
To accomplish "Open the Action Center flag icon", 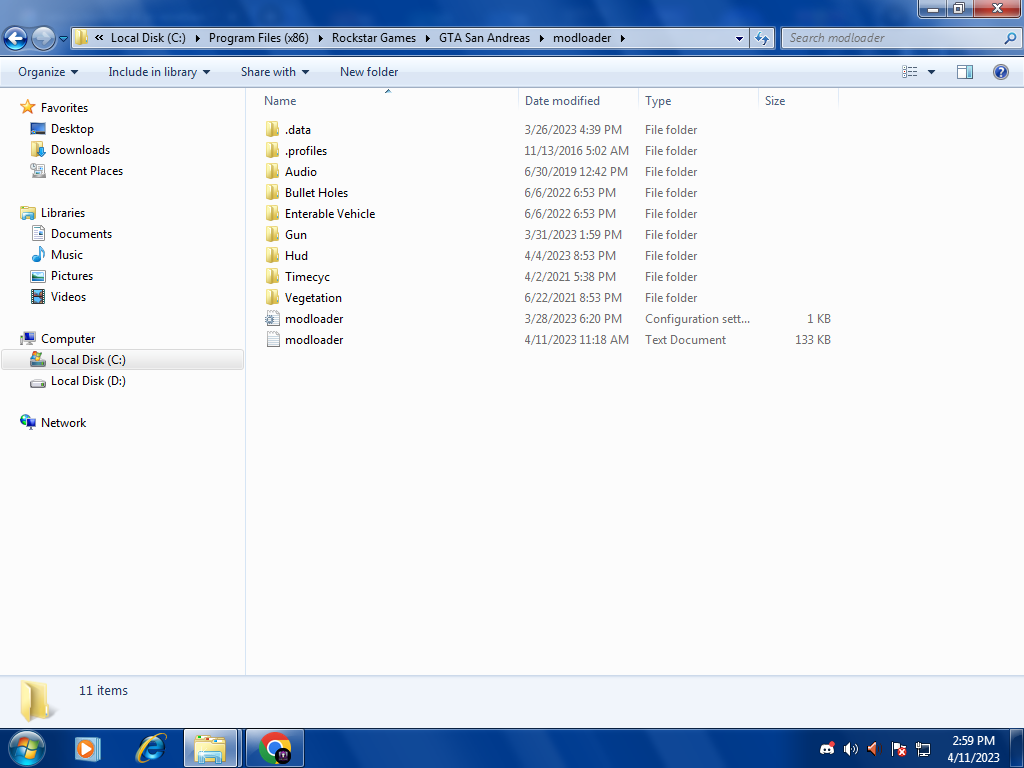I will [899, 749].
